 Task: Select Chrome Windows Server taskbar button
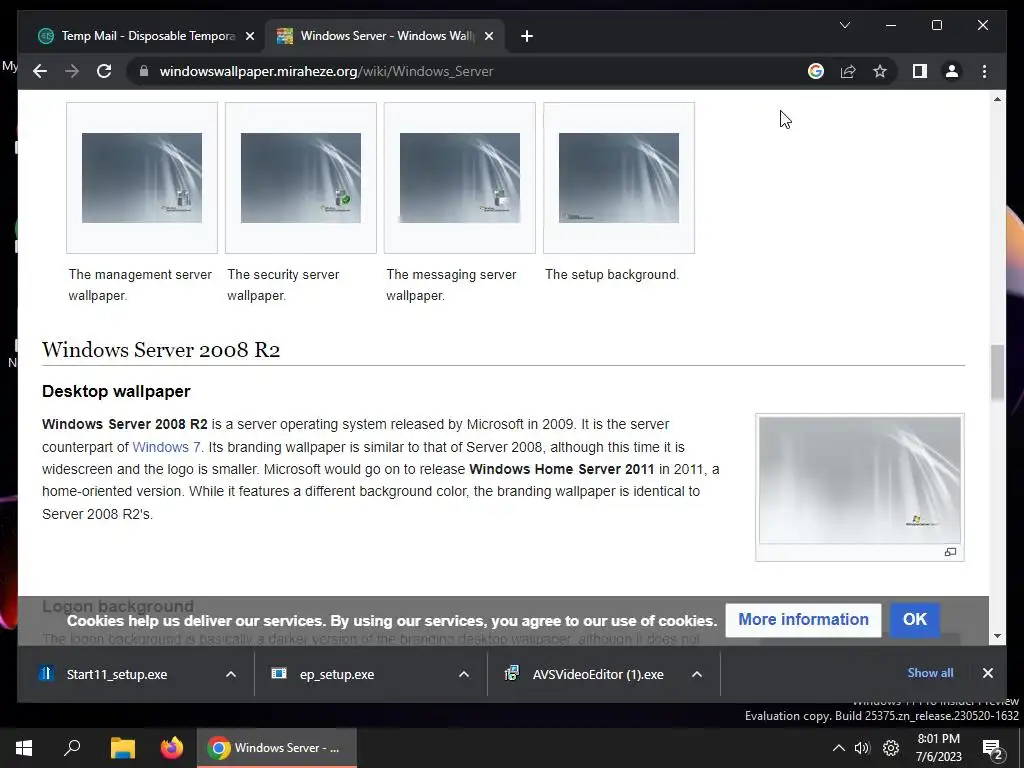(x=277, y=748)
